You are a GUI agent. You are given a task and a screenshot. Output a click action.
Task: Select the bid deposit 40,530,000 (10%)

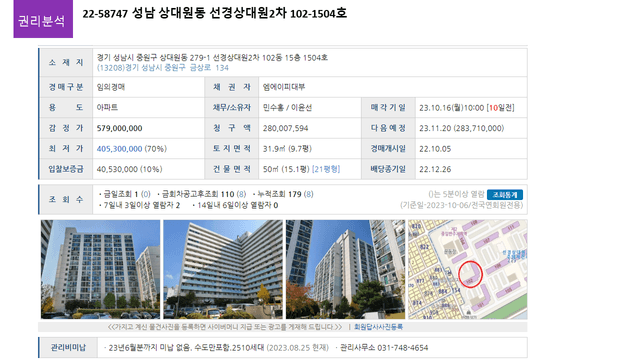[129, 169]
